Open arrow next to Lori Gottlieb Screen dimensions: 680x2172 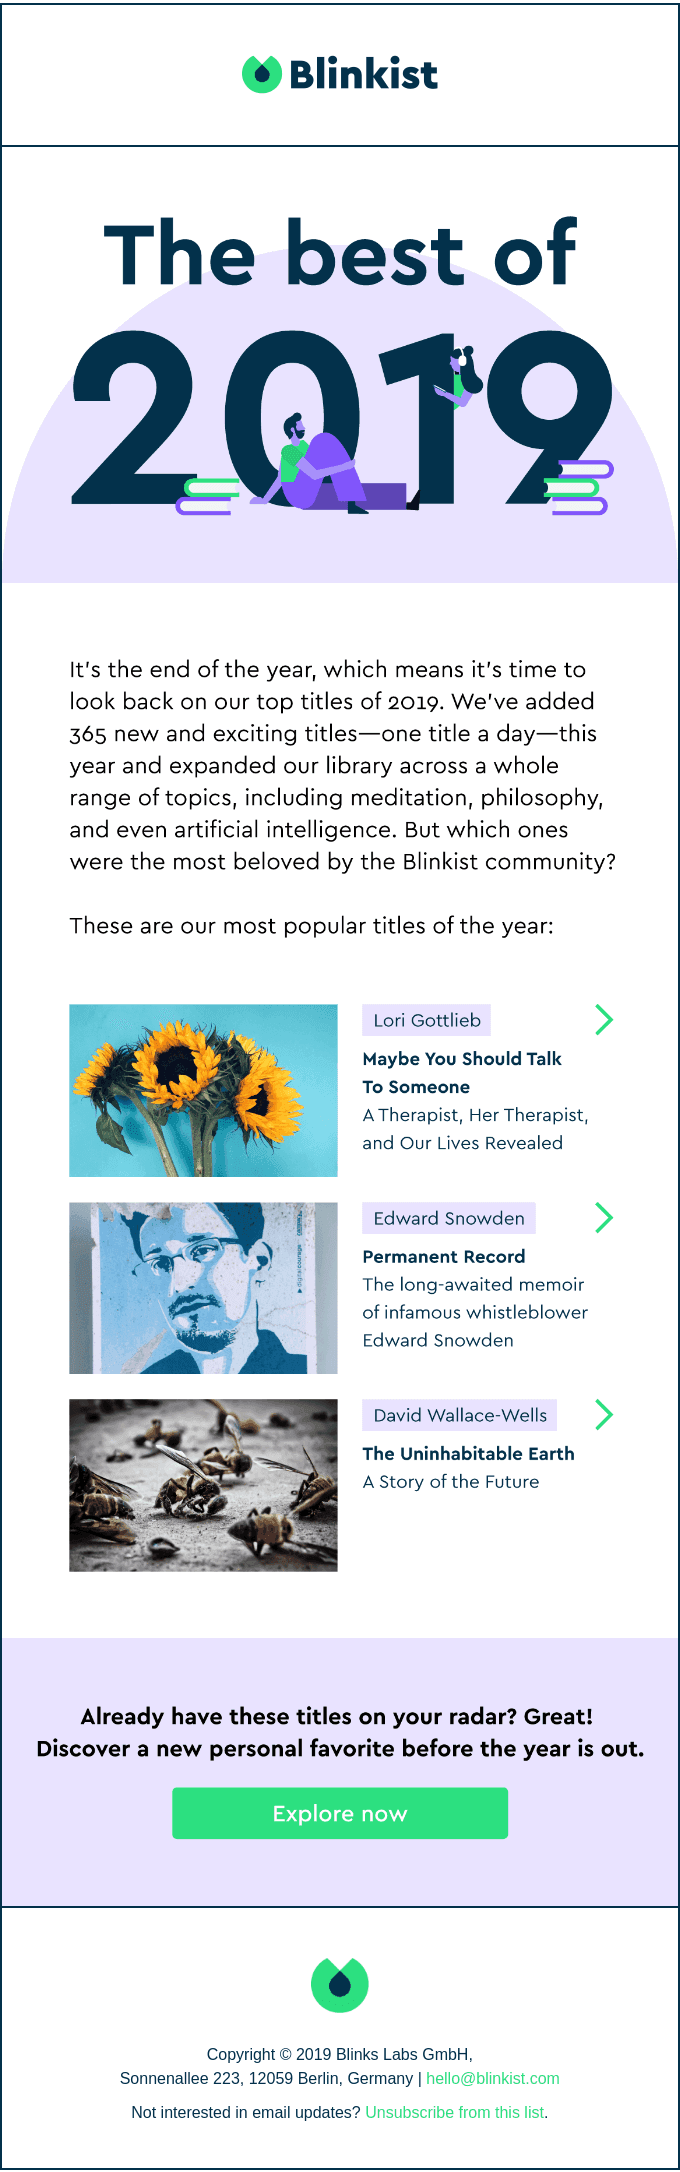pos(604,1020)
